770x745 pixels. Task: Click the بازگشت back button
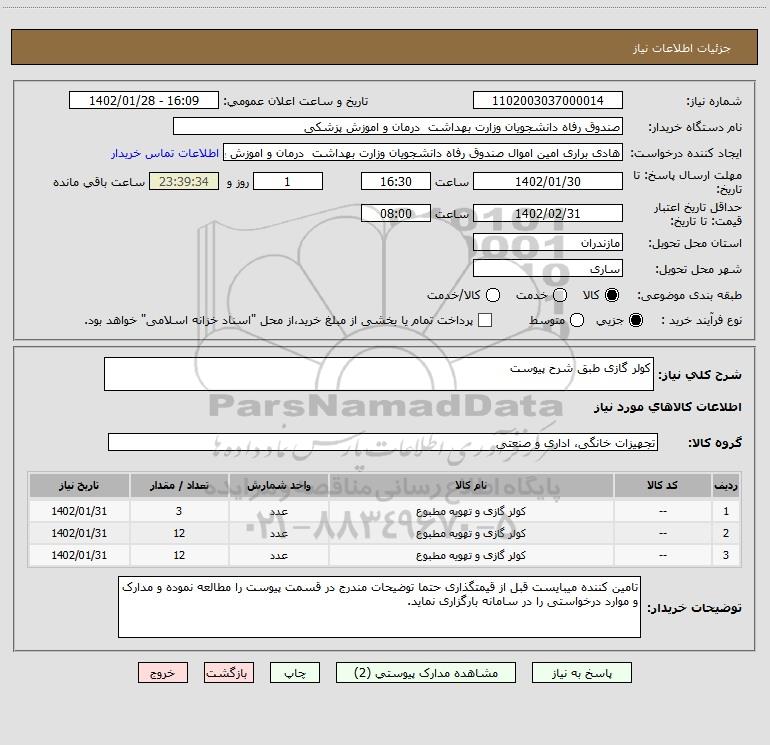(229, 673)
